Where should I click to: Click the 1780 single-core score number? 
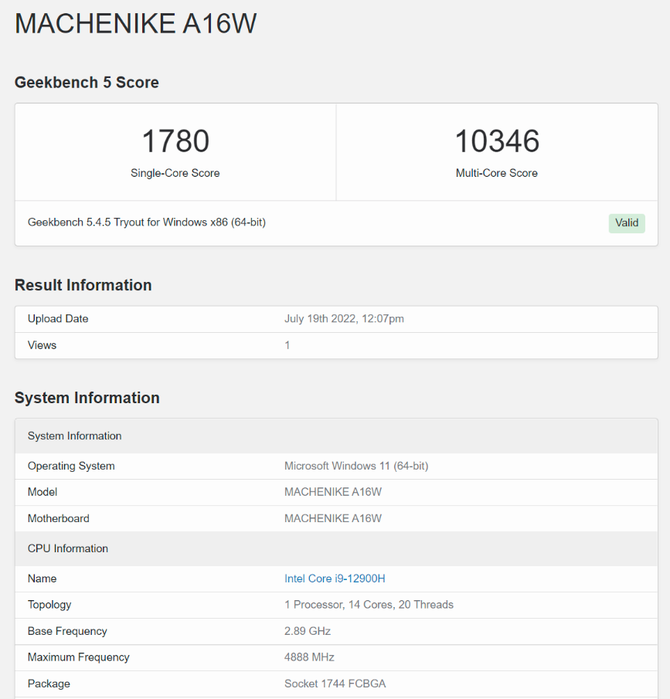175,141
